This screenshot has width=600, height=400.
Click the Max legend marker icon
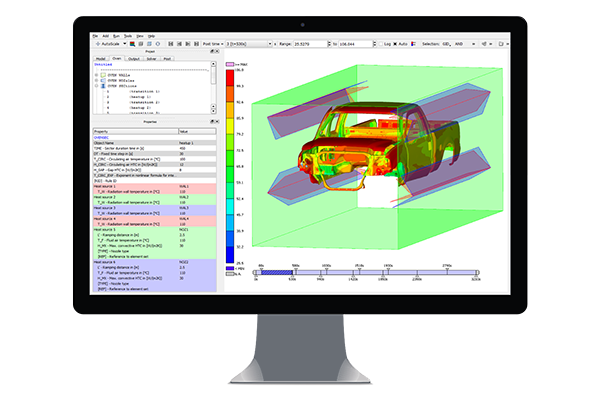[230, 66]
